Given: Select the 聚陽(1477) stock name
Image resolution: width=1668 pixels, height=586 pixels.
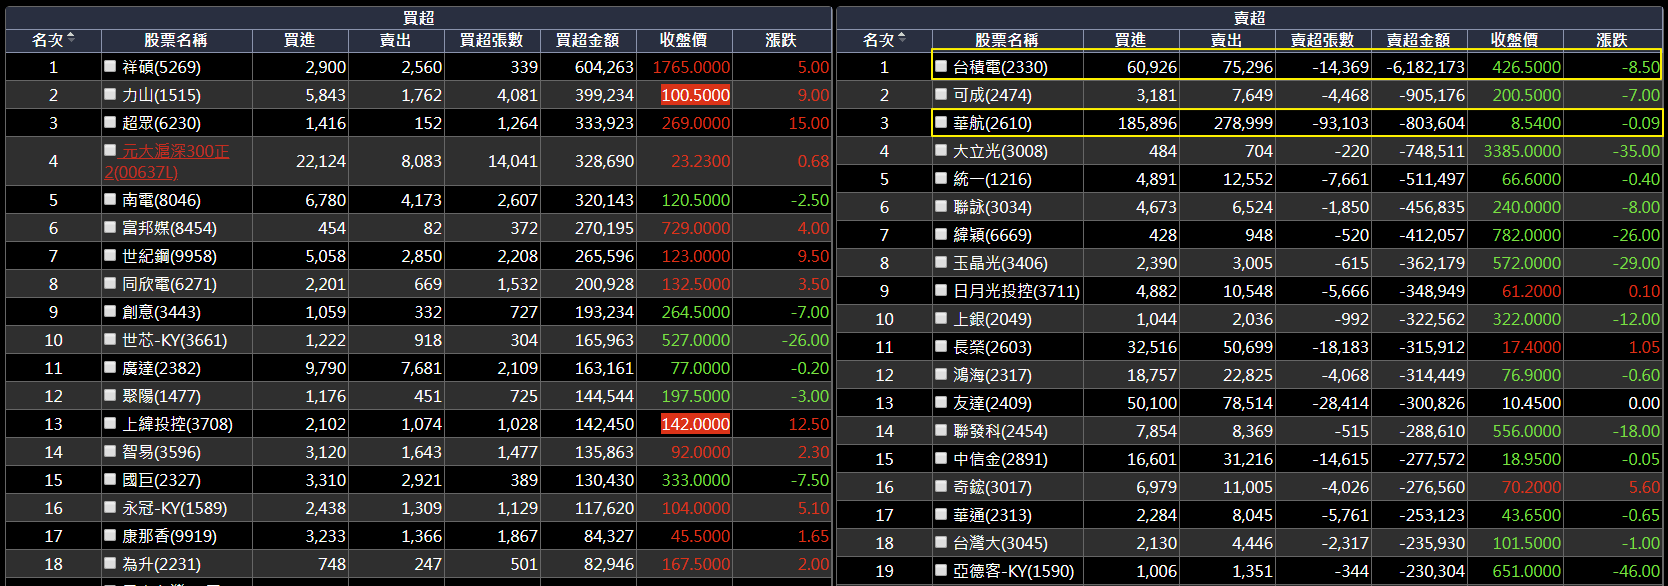Looking at the screenshot, I should (x=161, y=396).
